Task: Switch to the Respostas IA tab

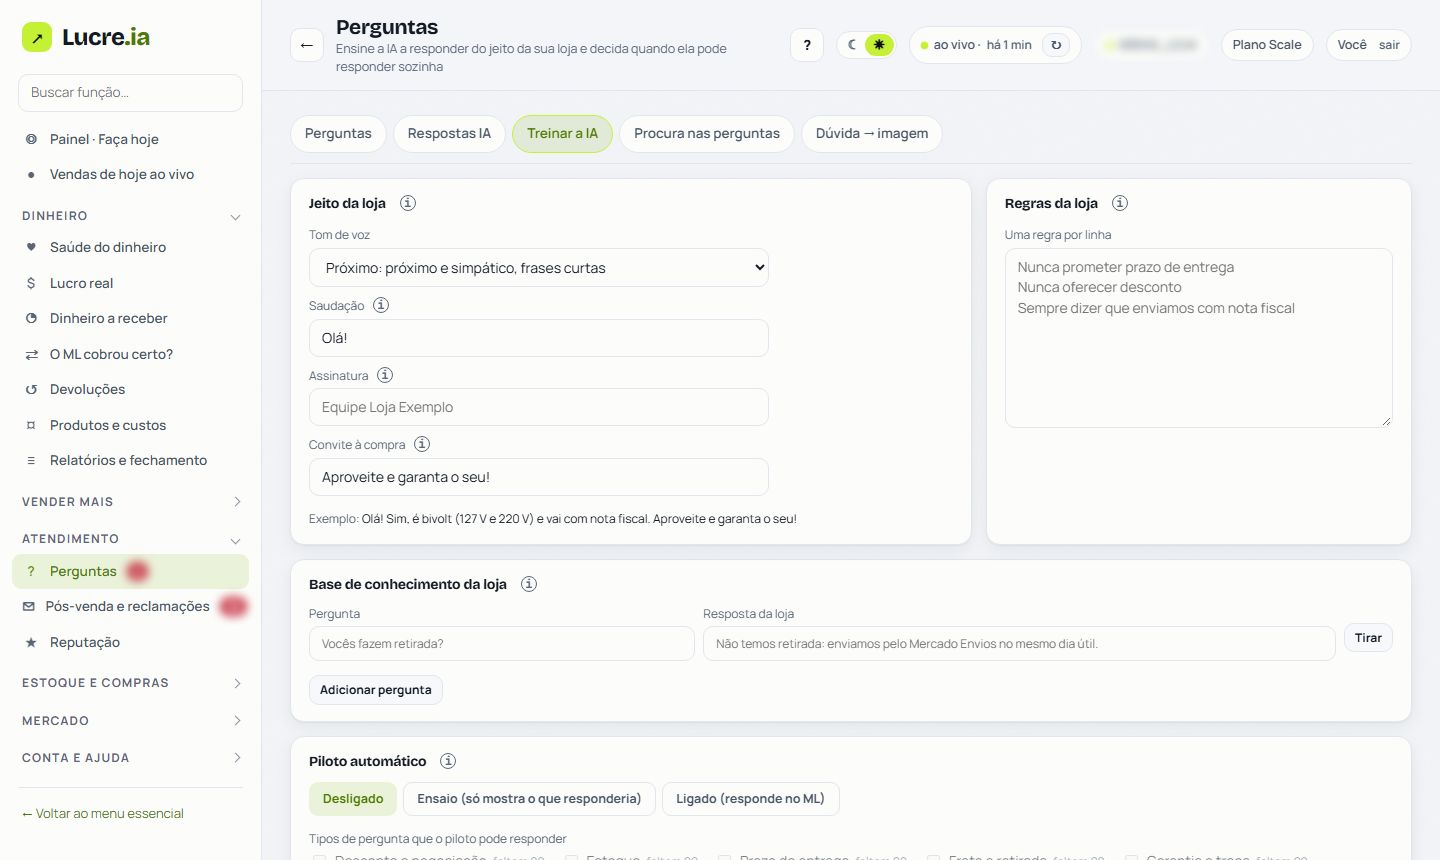Action: (x=449, y=134)
